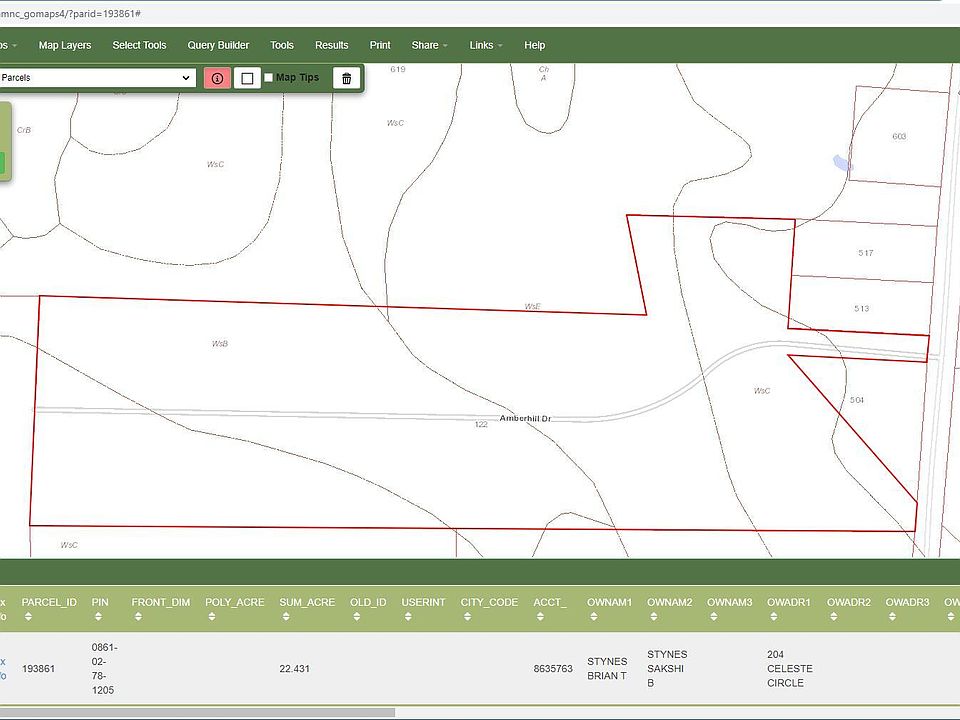
Task: Sort by PARCEL_ID column arrows
Action: 28,617
